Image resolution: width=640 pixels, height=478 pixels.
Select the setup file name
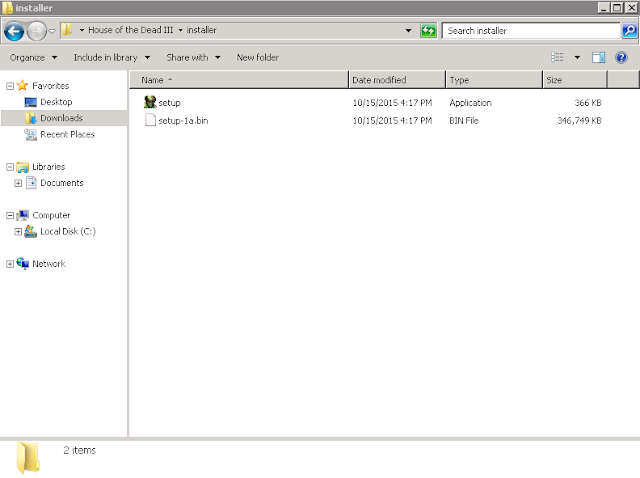tap(169, 103)
